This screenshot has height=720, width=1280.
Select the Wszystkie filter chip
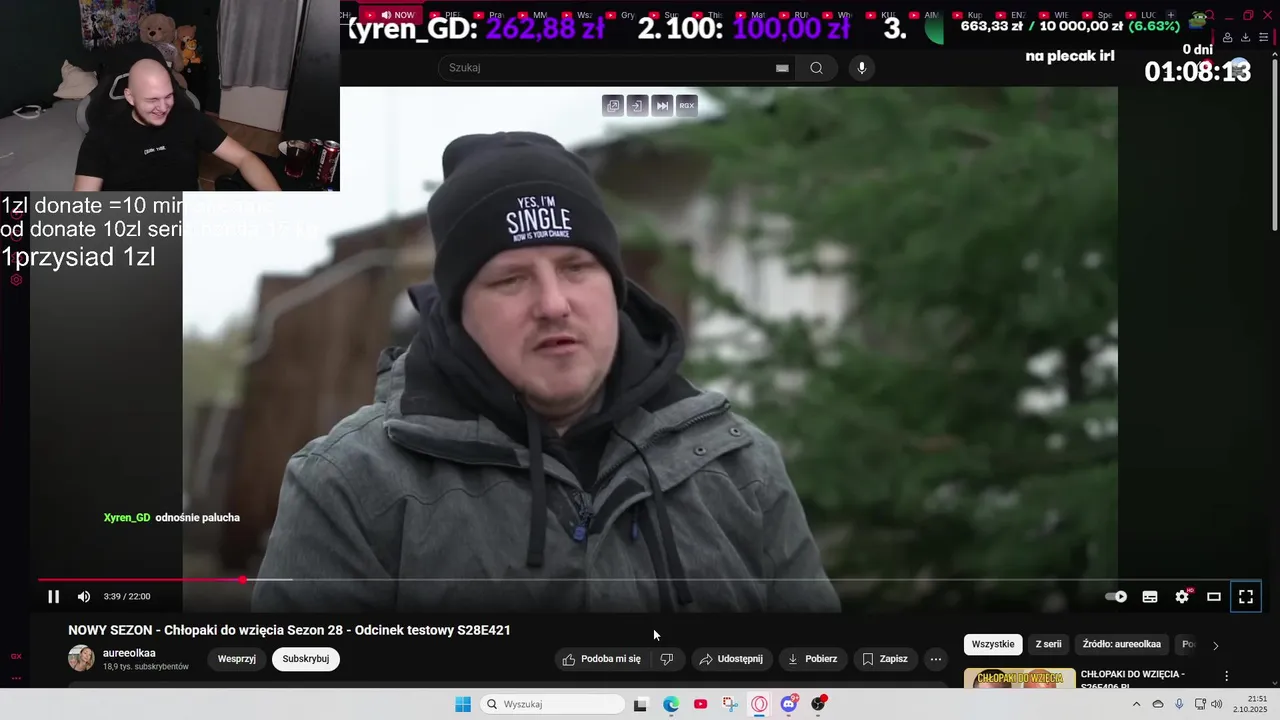(x=993, y=645)
